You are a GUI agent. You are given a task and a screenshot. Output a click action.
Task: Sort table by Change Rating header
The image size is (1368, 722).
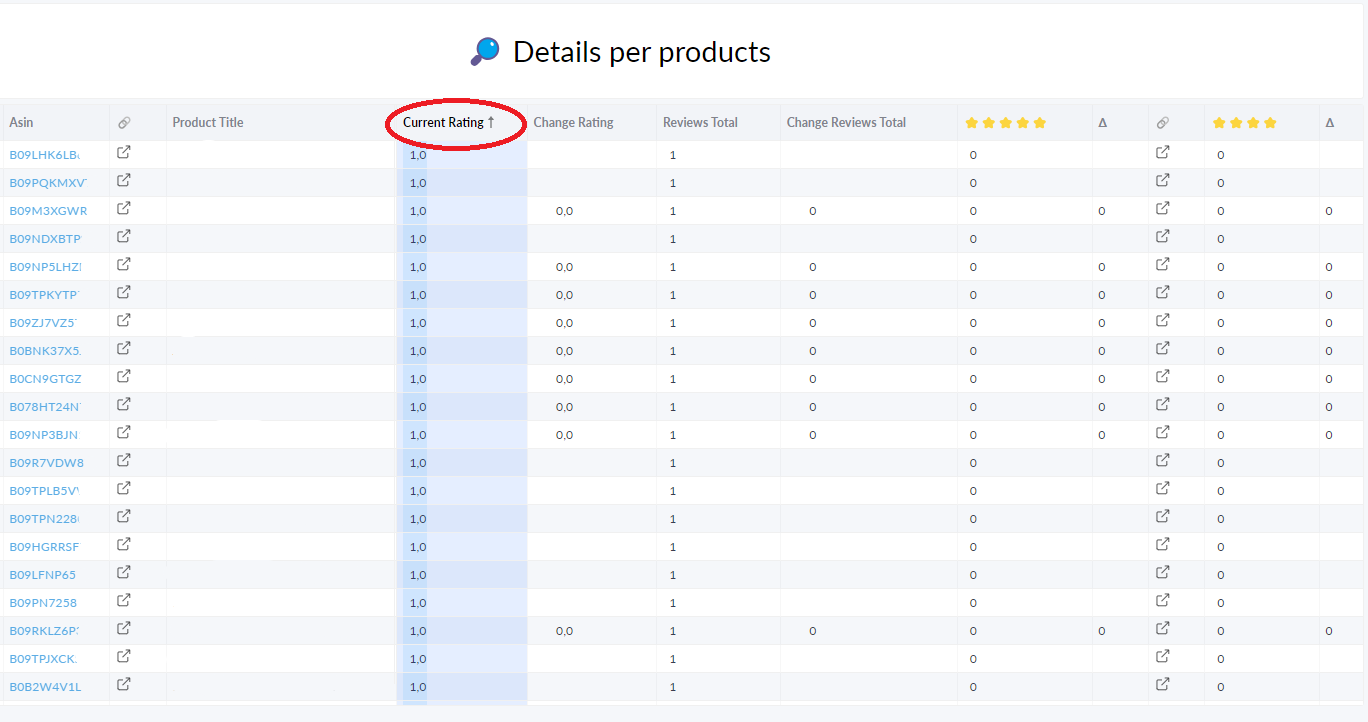coord(573,122)
